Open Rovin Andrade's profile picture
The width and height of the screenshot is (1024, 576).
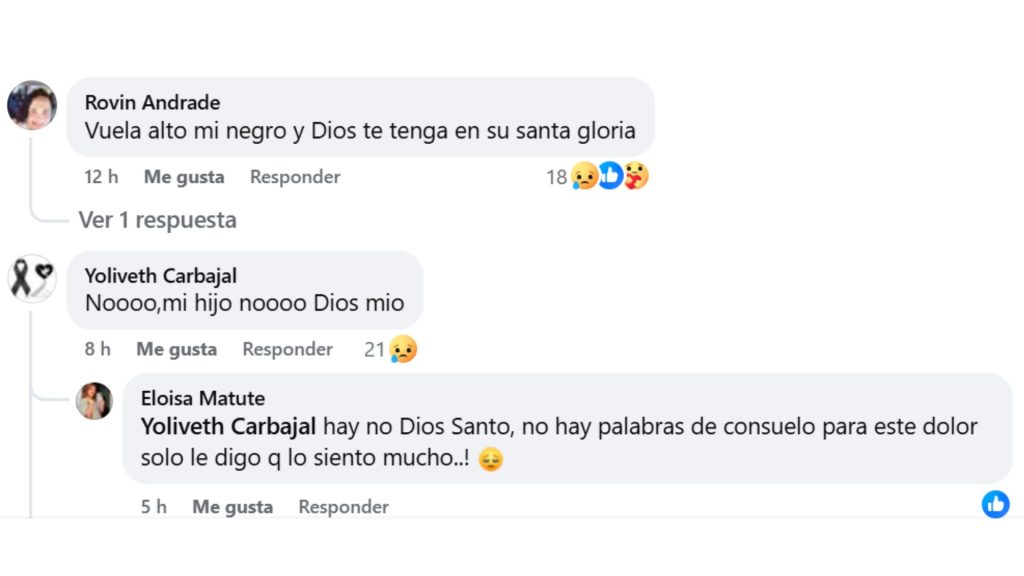(x=32, y=104)
